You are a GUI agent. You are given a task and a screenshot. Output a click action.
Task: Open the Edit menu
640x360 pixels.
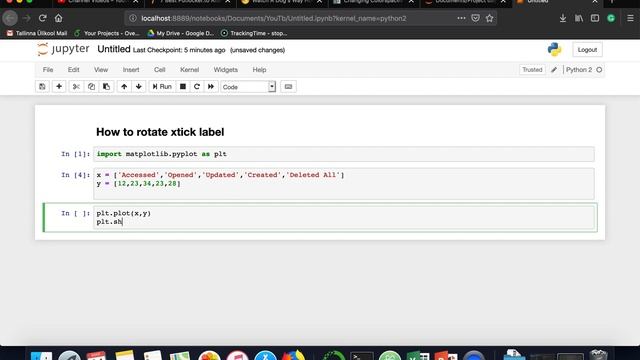73,70
